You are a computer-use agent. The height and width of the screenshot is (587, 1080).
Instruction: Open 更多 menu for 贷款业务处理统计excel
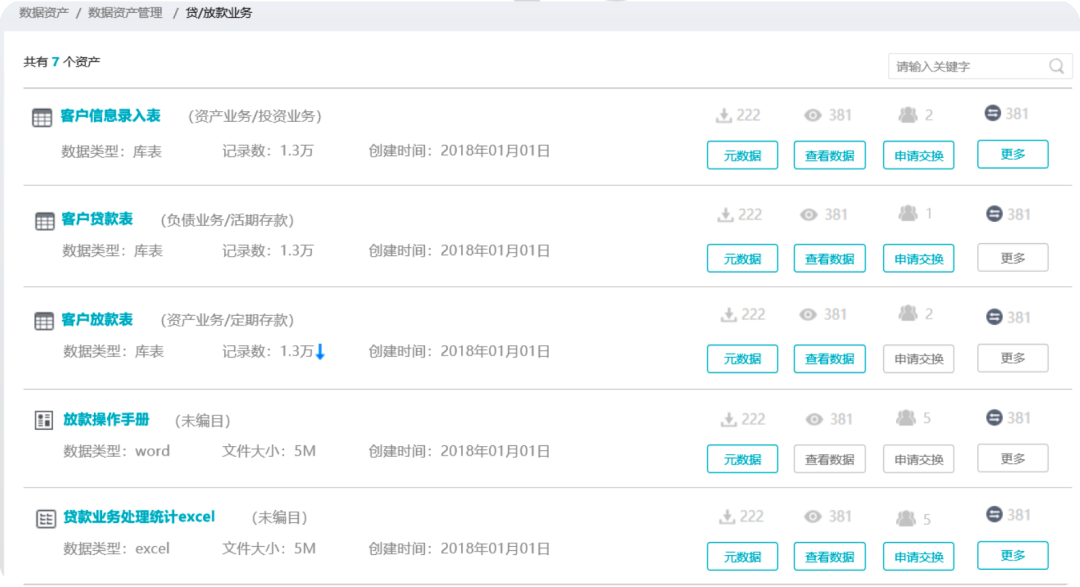1012,555
